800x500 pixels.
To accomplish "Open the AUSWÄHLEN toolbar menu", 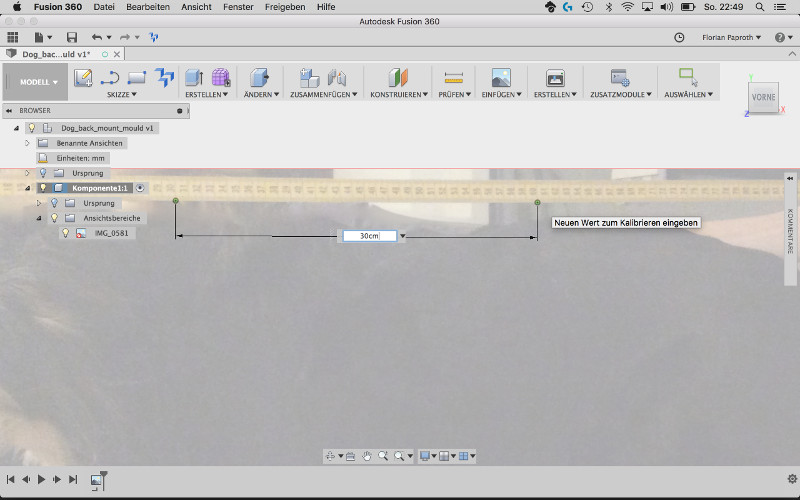I will coord(689,94).
